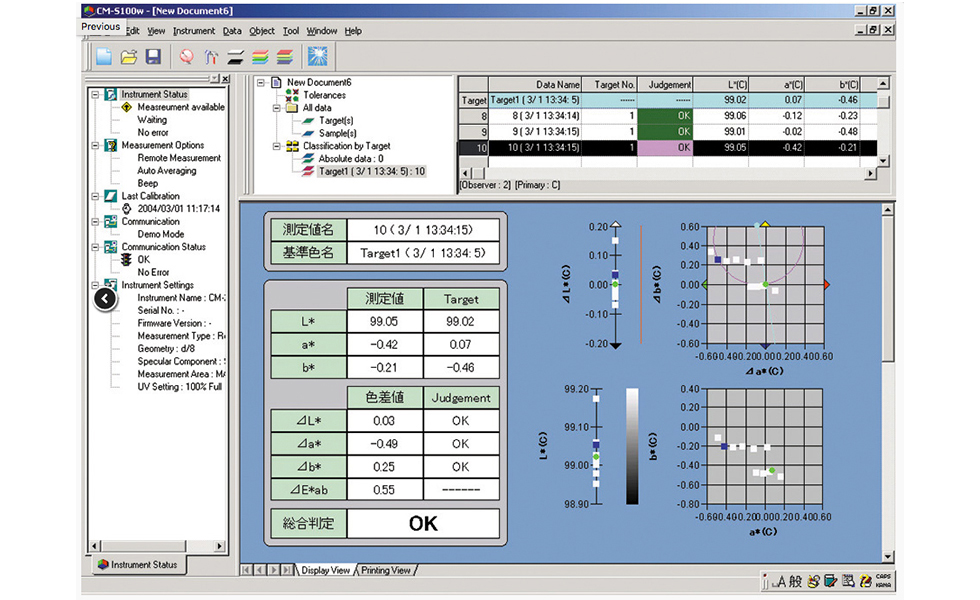Click the Last Calibration node icon
The width and height of the screenshot is (980, 600).
tap(111, 196)
